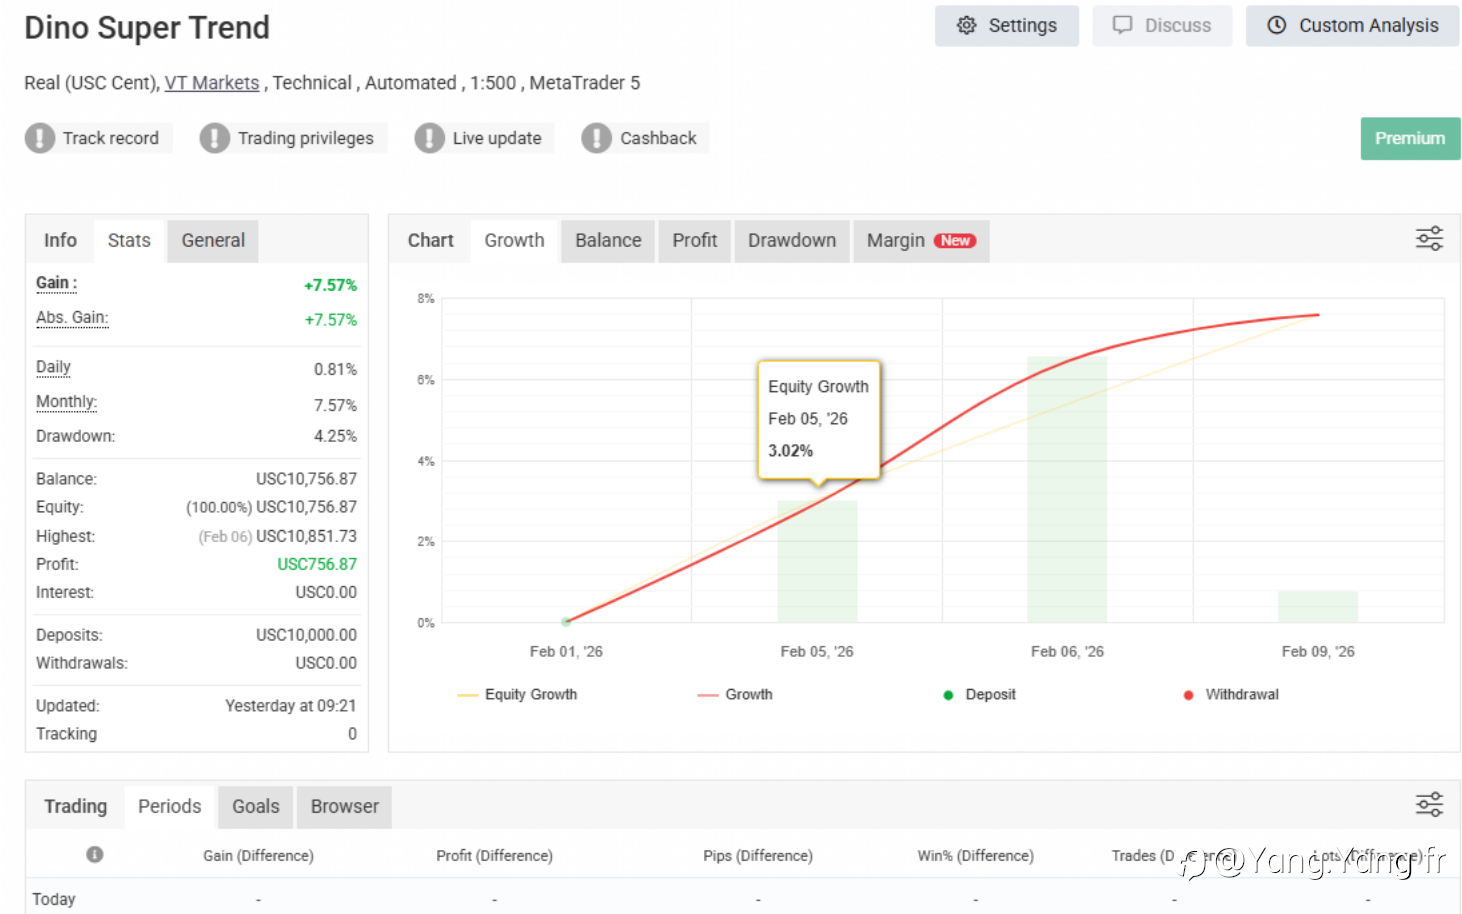The width and height of the screenshot is (1462, 914).
Task: Toggle Equity Growth series in chart legend
Action: coord(517,694)
